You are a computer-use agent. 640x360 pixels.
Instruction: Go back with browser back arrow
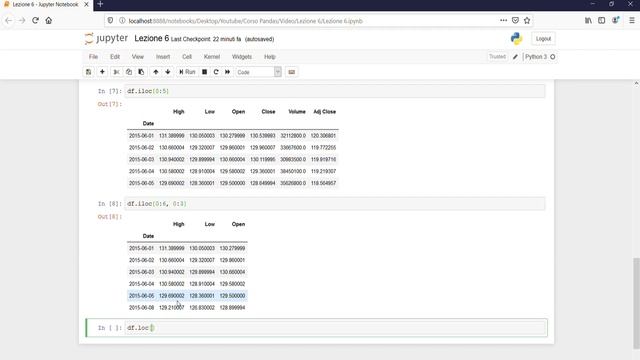tap(9, 20)
